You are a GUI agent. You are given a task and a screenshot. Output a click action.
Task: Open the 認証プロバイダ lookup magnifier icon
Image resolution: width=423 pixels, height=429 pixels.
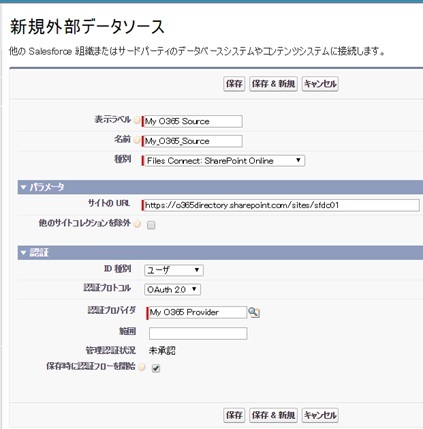coord(254,313)
